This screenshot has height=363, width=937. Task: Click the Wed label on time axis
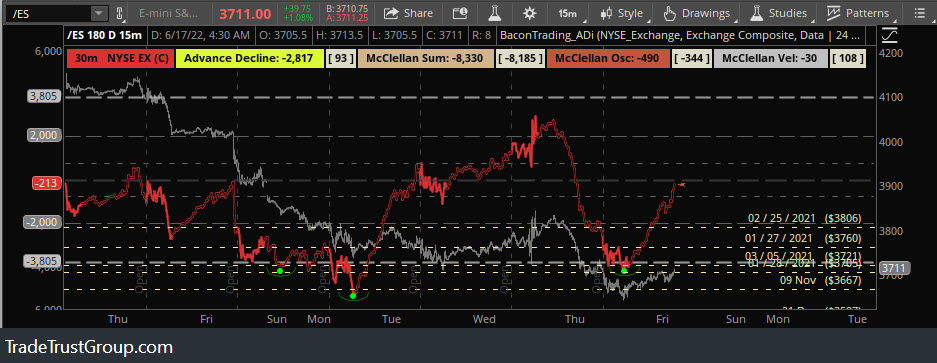[x=484, y=319]
